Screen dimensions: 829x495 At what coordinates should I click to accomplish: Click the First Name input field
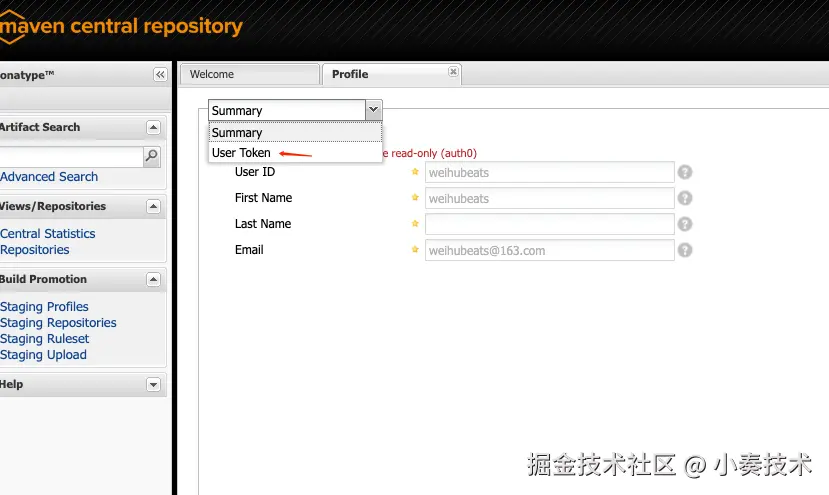tap(549, 198)
